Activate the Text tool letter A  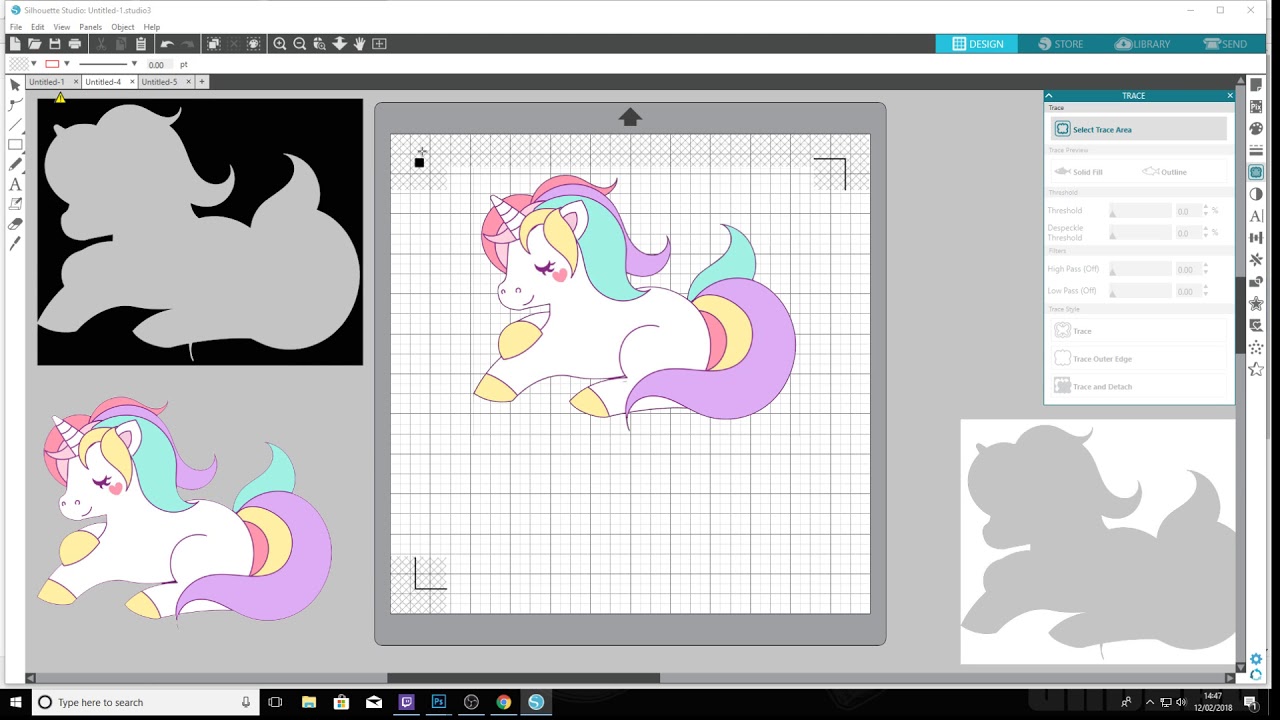15,185
